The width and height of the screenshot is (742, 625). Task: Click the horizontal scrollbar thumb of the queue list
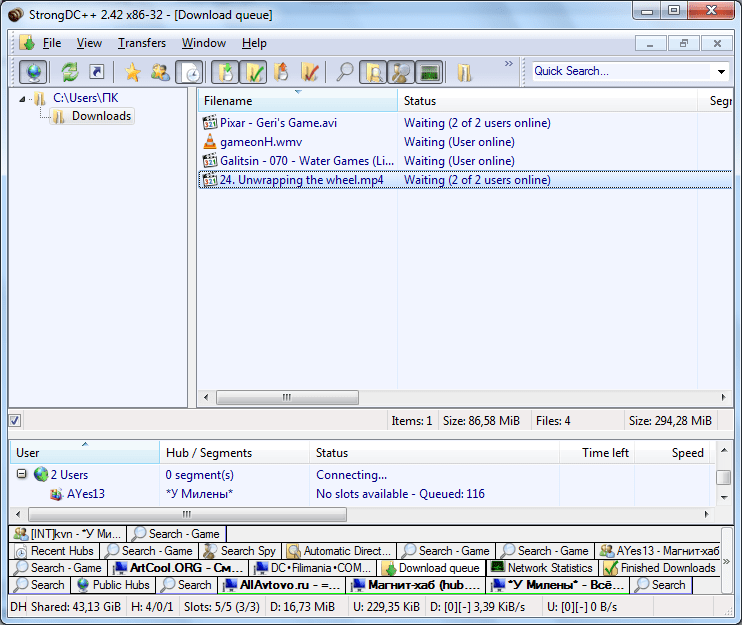point(287,397)
